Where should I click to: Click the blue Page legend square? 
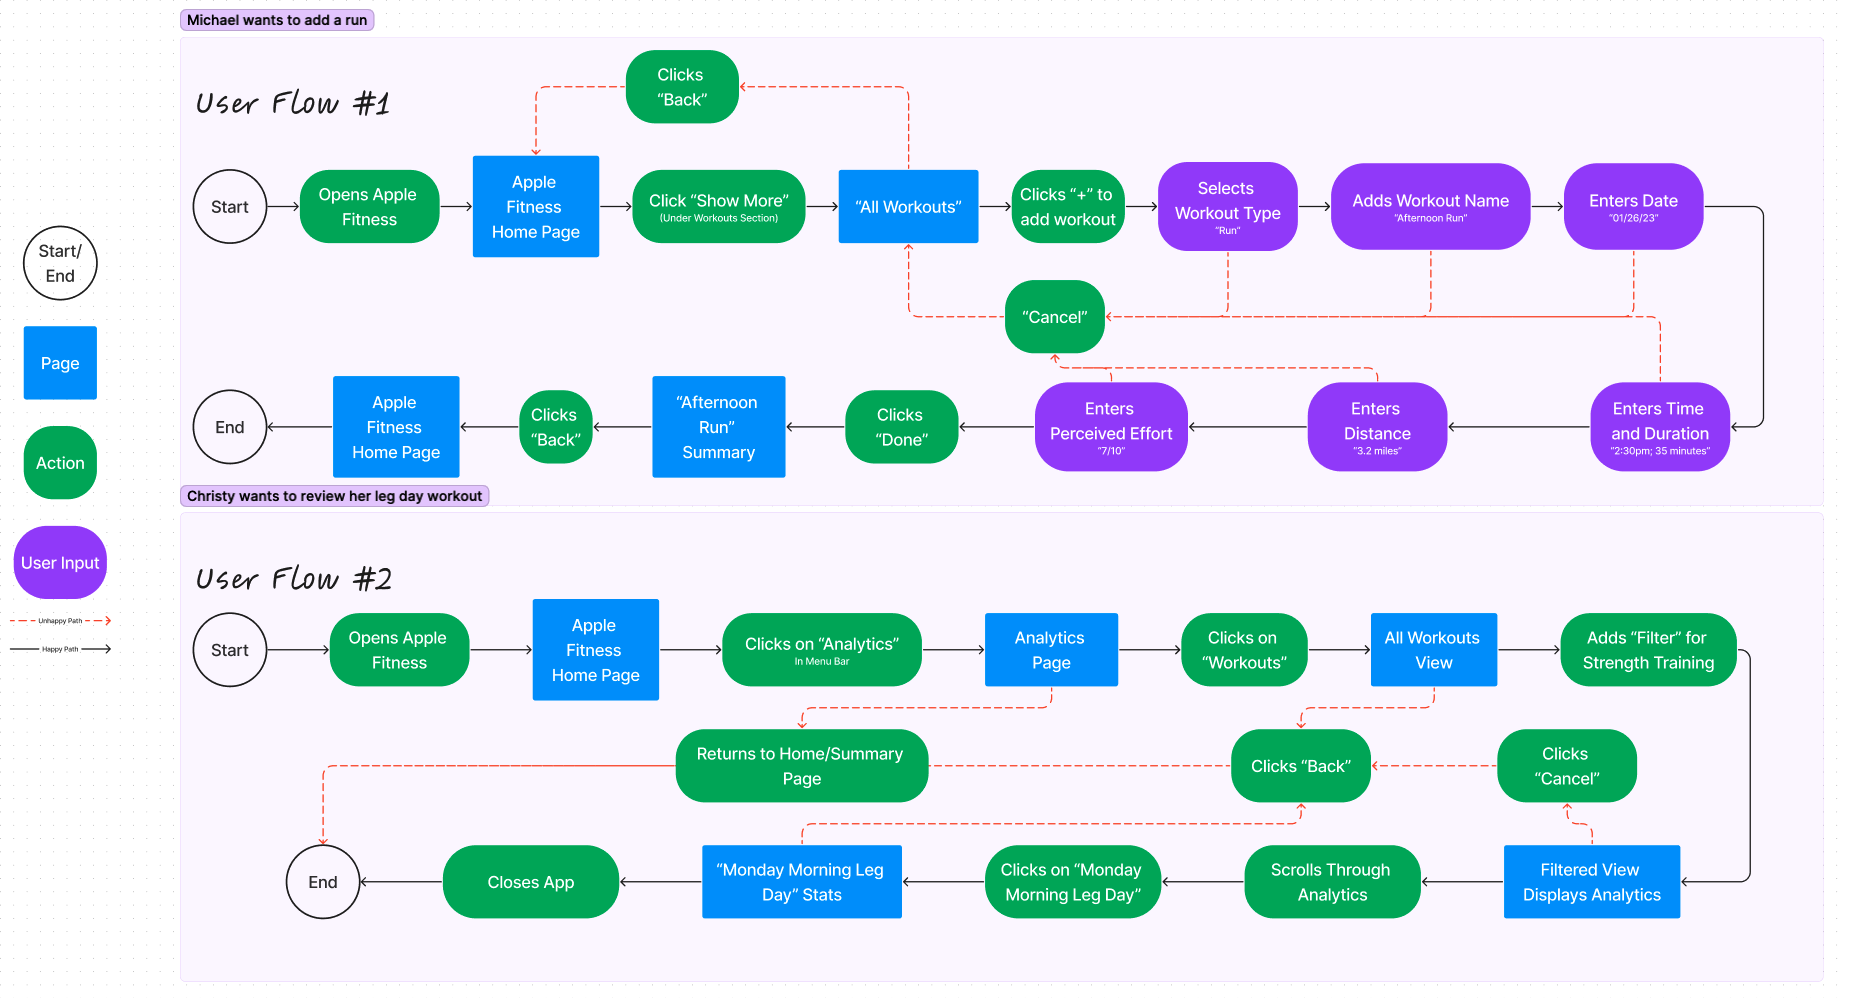click(x=60, y=363)
